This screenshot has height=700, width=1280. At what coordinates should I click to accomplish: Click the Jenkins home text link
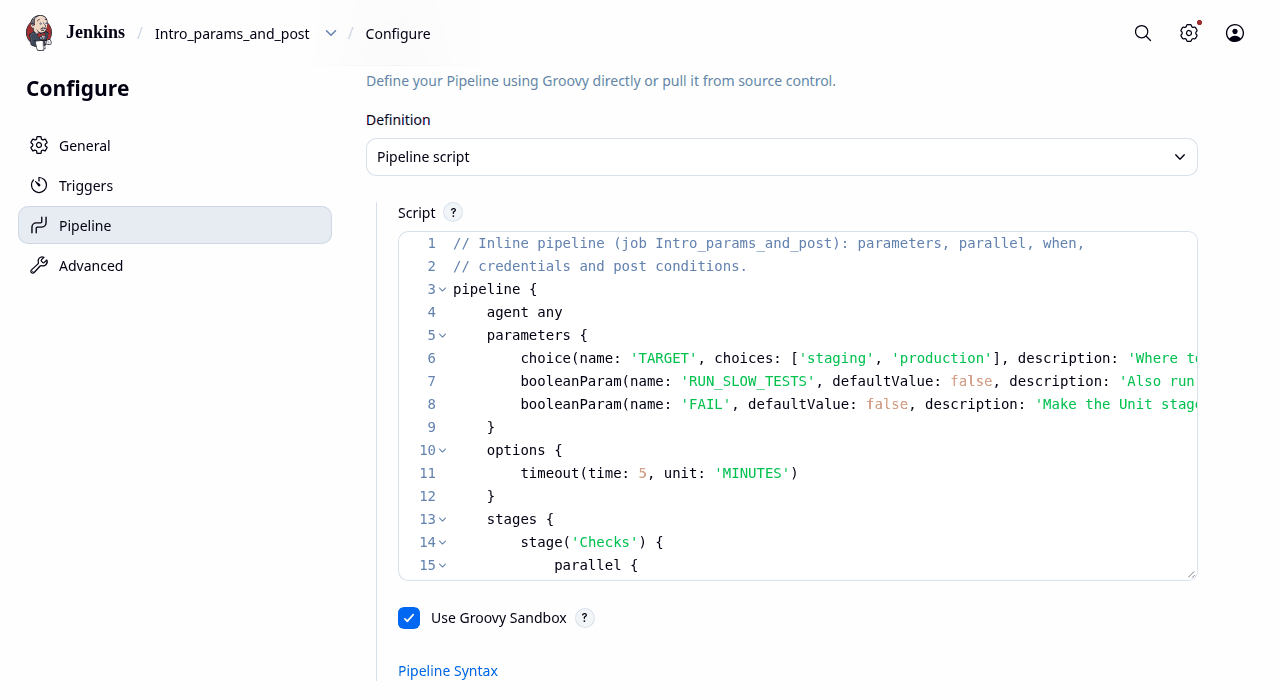pyautogui.click(x=95, y=32)
